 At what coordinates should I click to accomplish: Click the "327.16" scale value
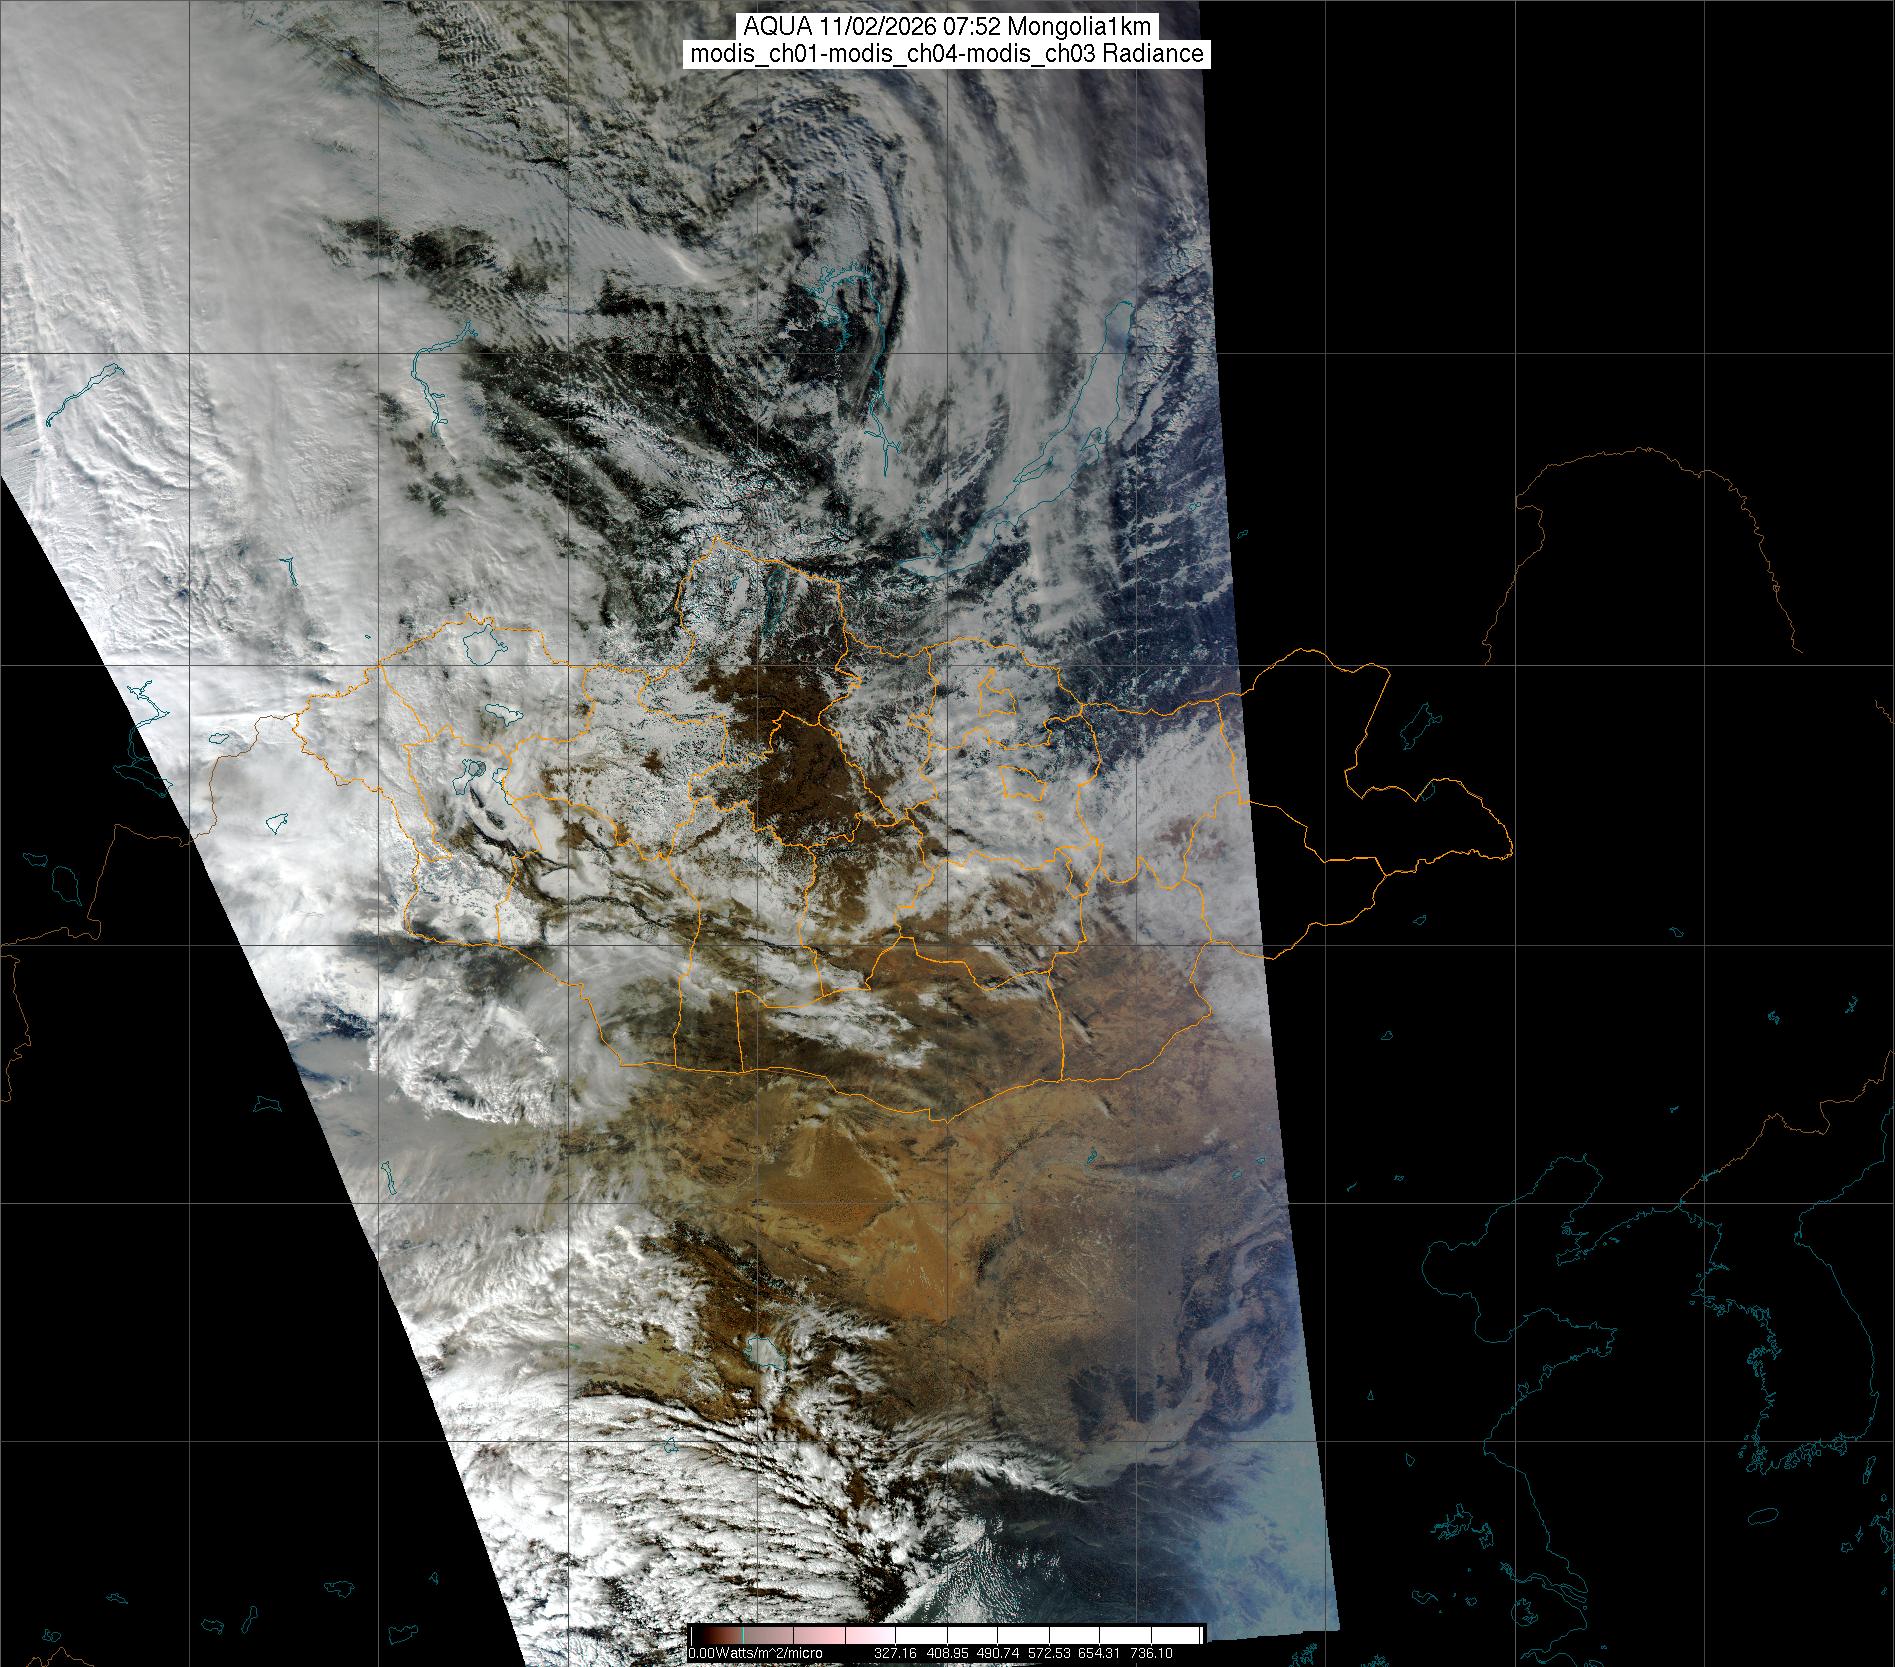pos(896,1653)
